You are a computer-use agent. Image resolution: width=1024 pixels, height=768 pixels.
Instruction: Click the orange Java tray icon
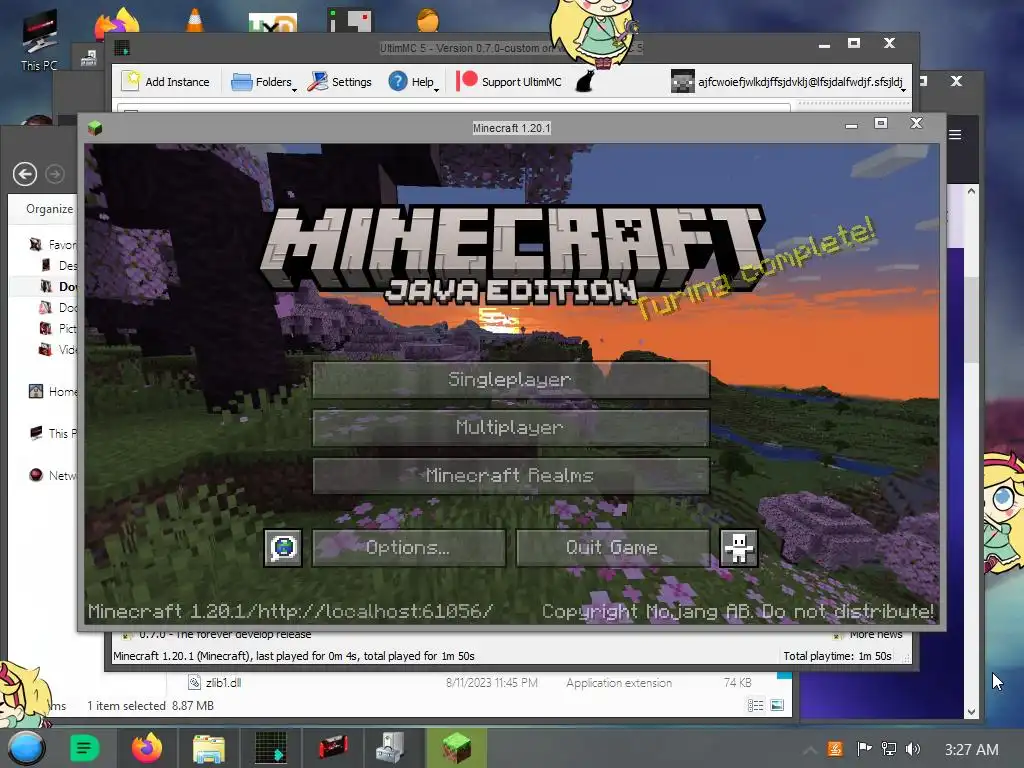(835, 749)
